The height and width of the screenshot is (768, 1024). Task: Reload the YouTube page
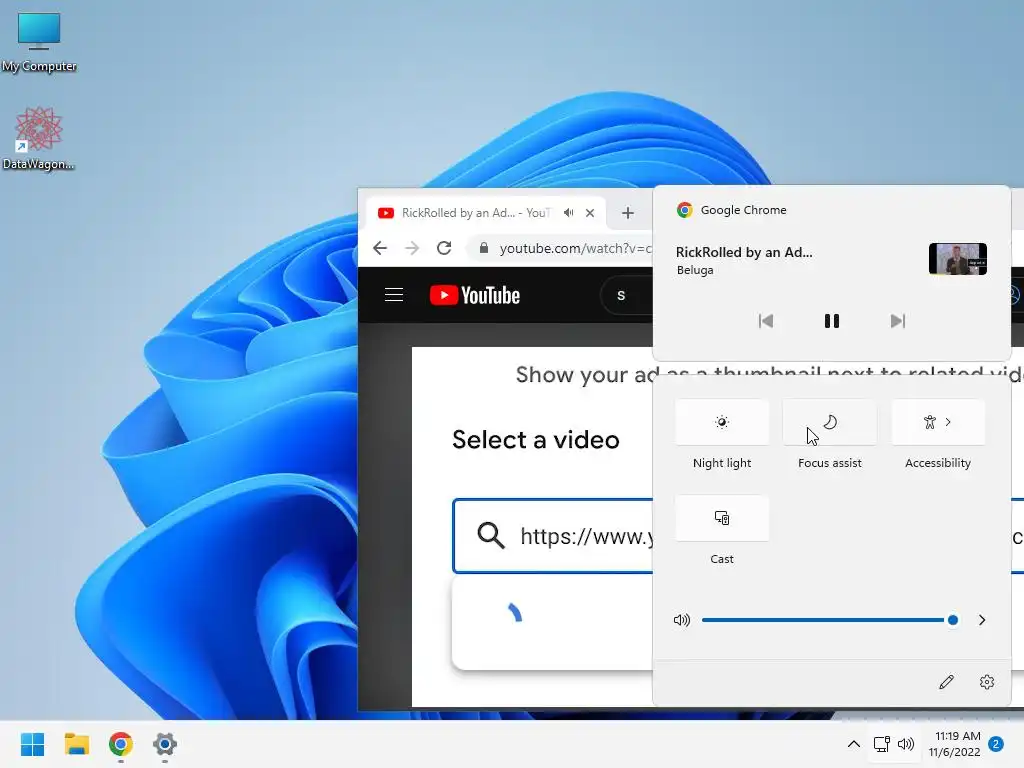pos(444,248)
